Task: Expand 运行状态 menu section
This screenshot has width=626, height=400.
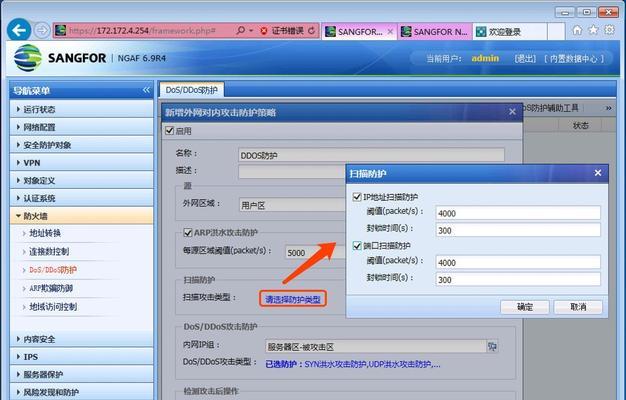Action: click(x=81, y=109)
